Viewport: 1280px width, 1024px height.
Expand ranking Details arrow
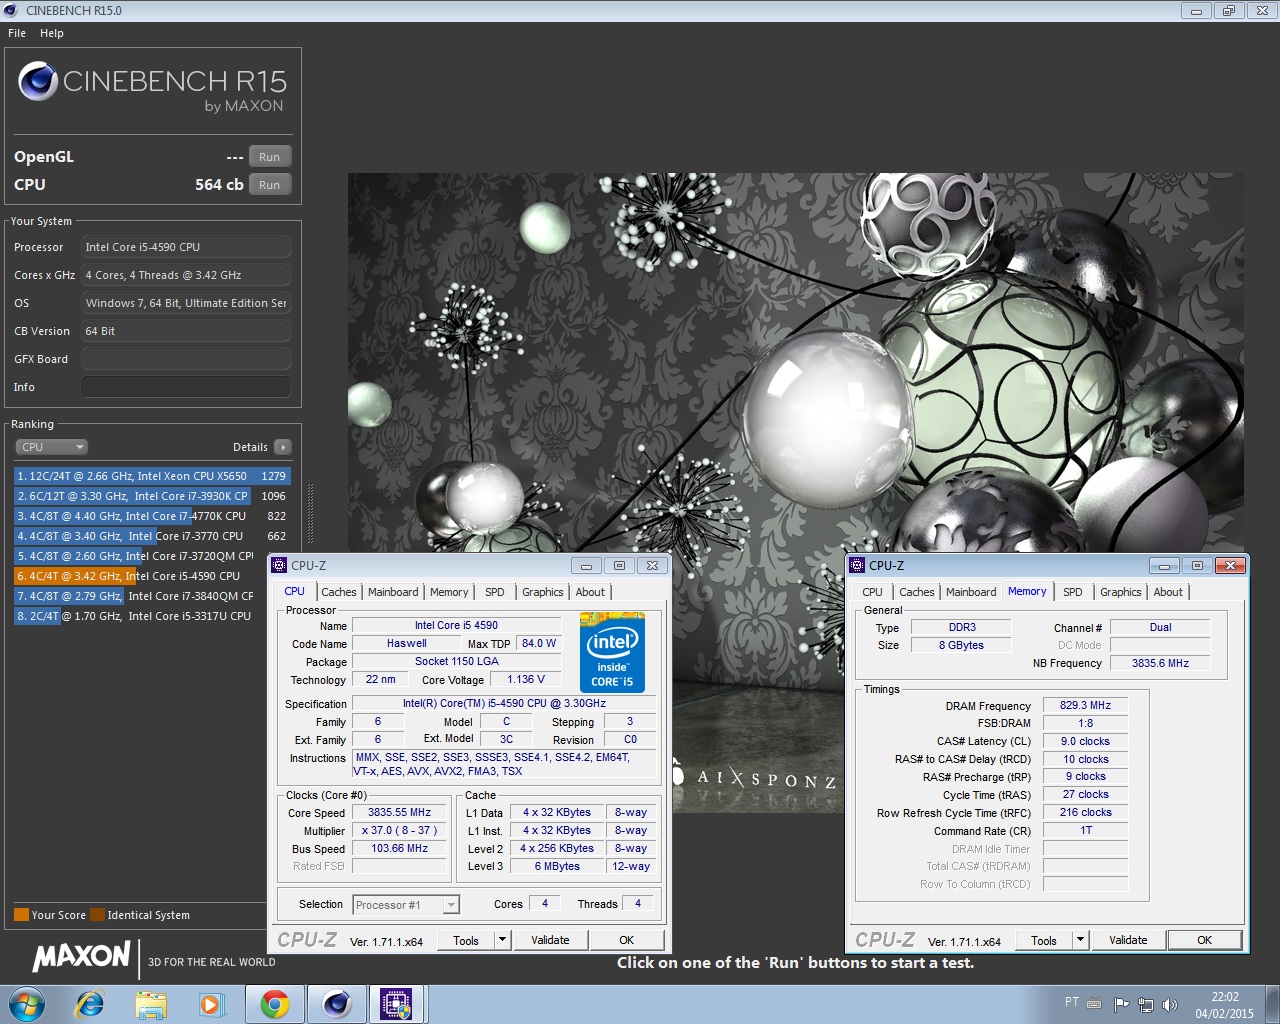click(283, 447)
